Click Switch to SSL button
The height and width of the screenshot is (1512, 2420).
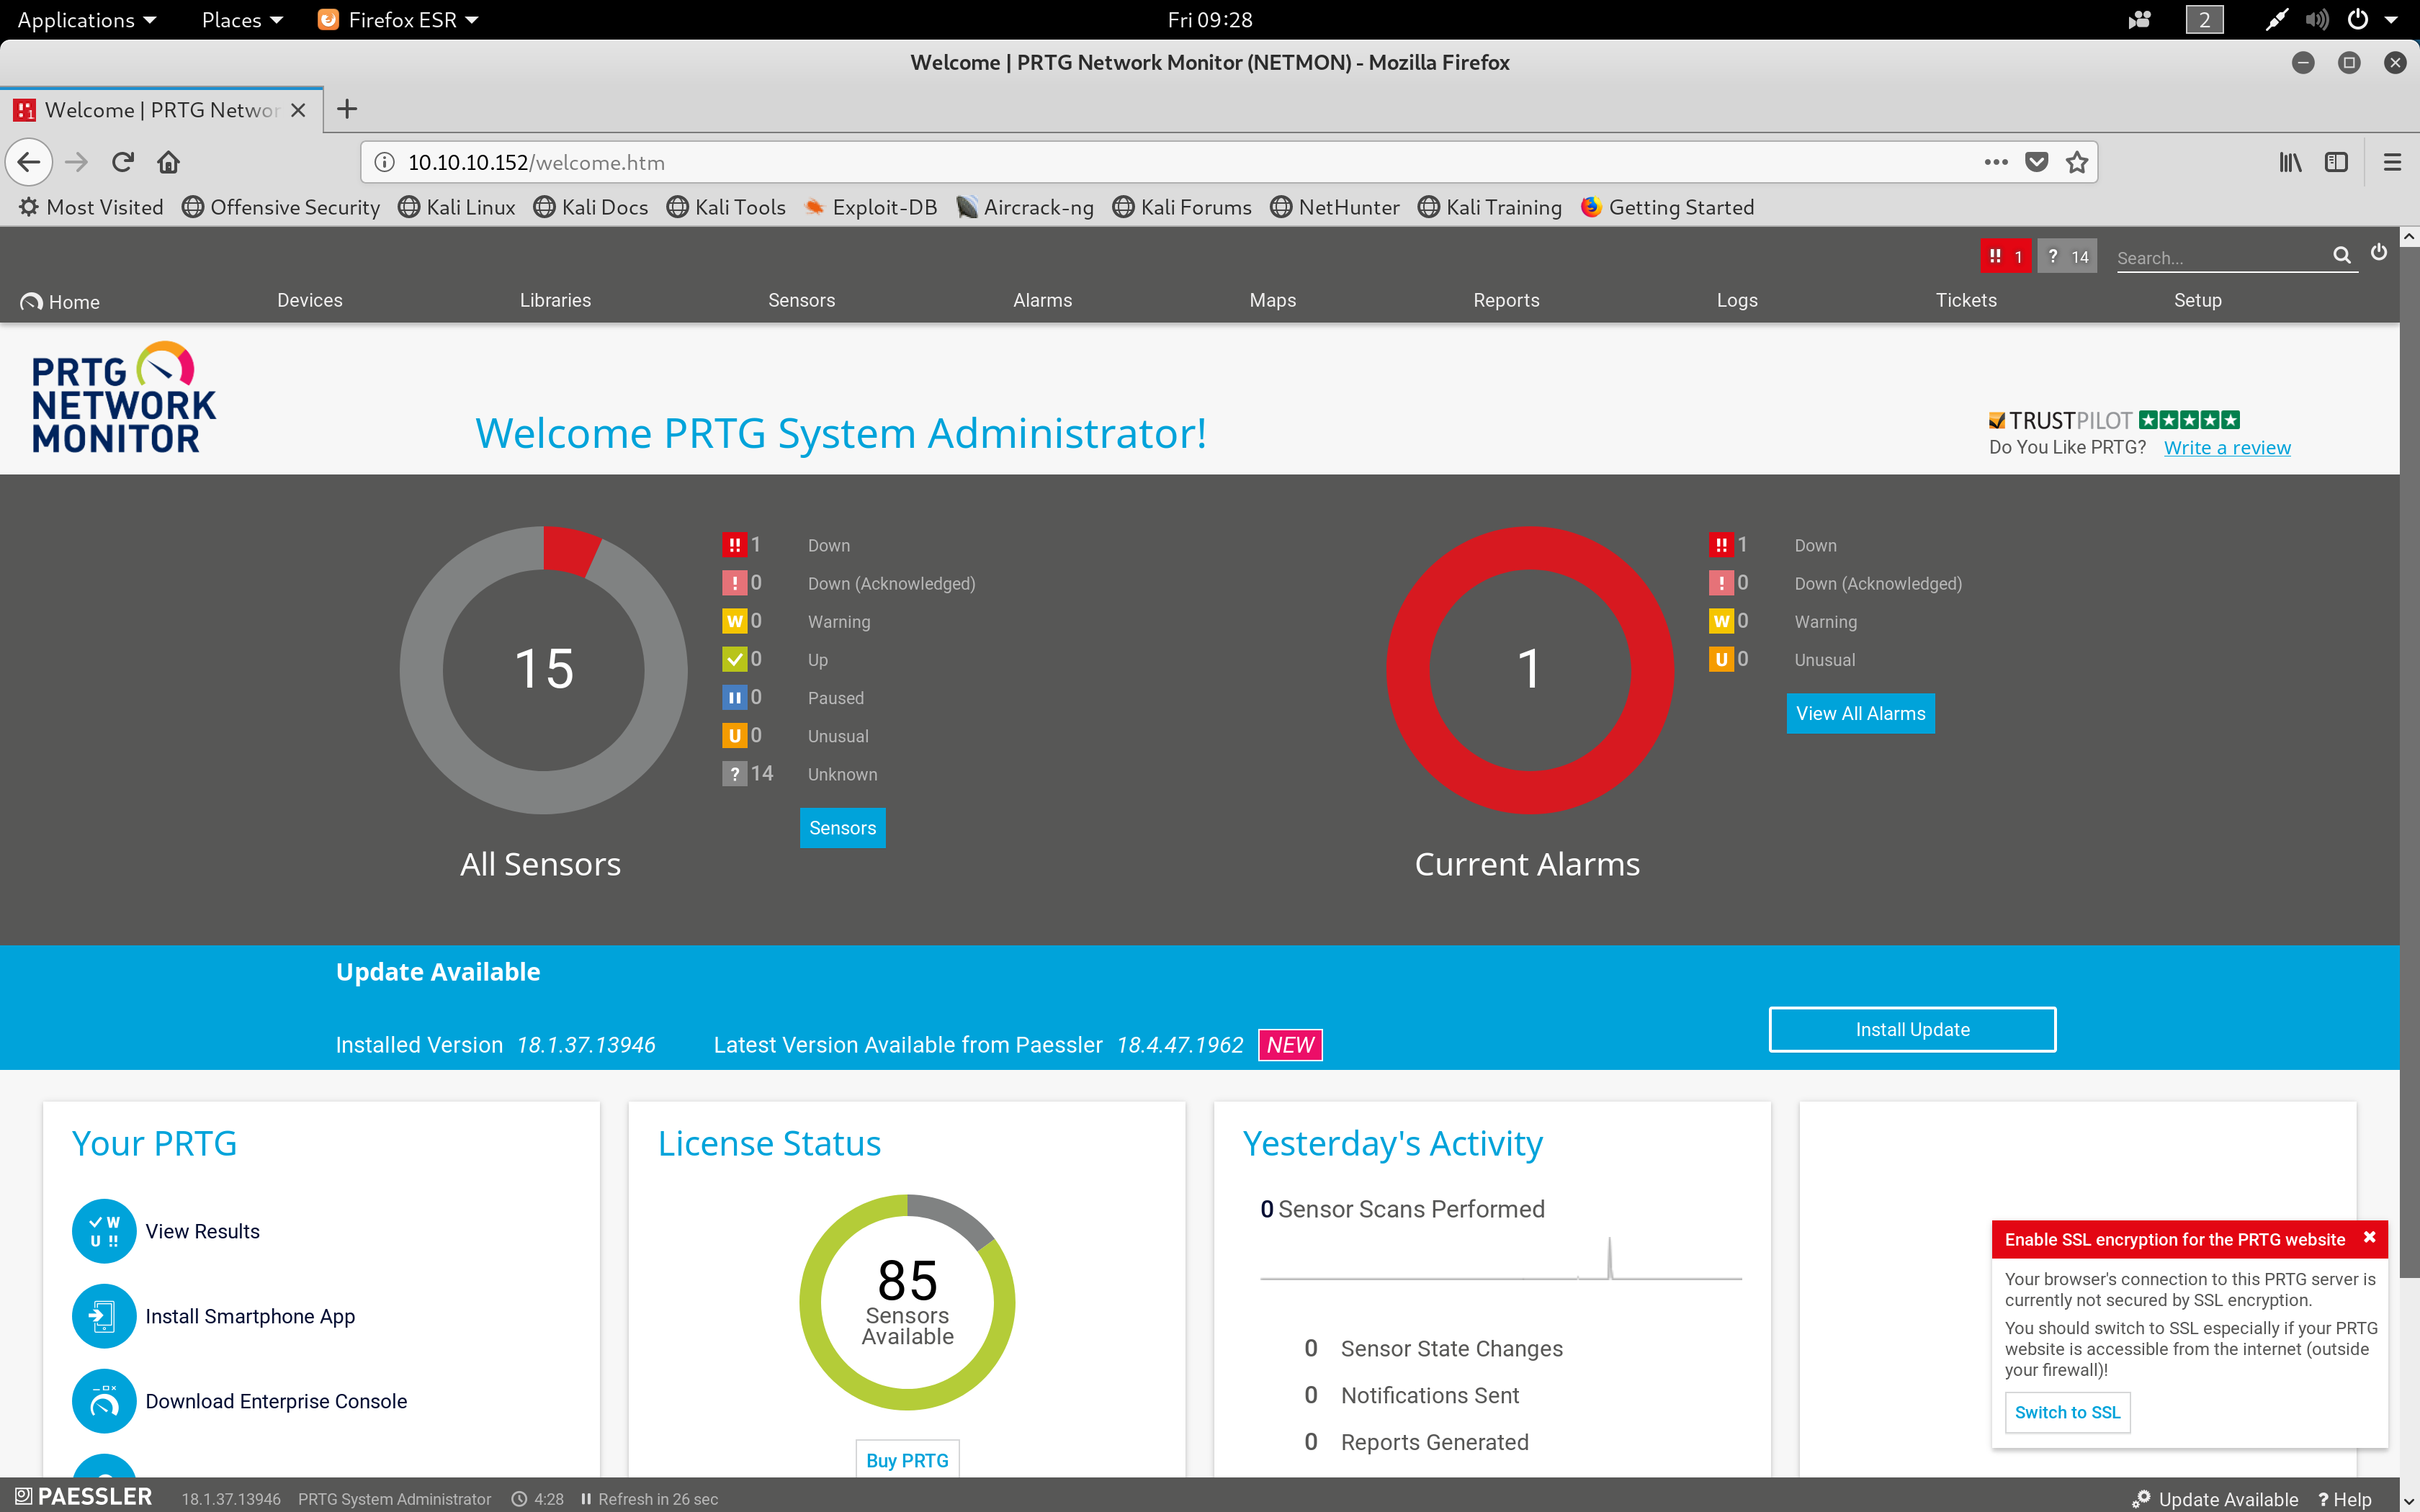click(x=2067, y=1412)
